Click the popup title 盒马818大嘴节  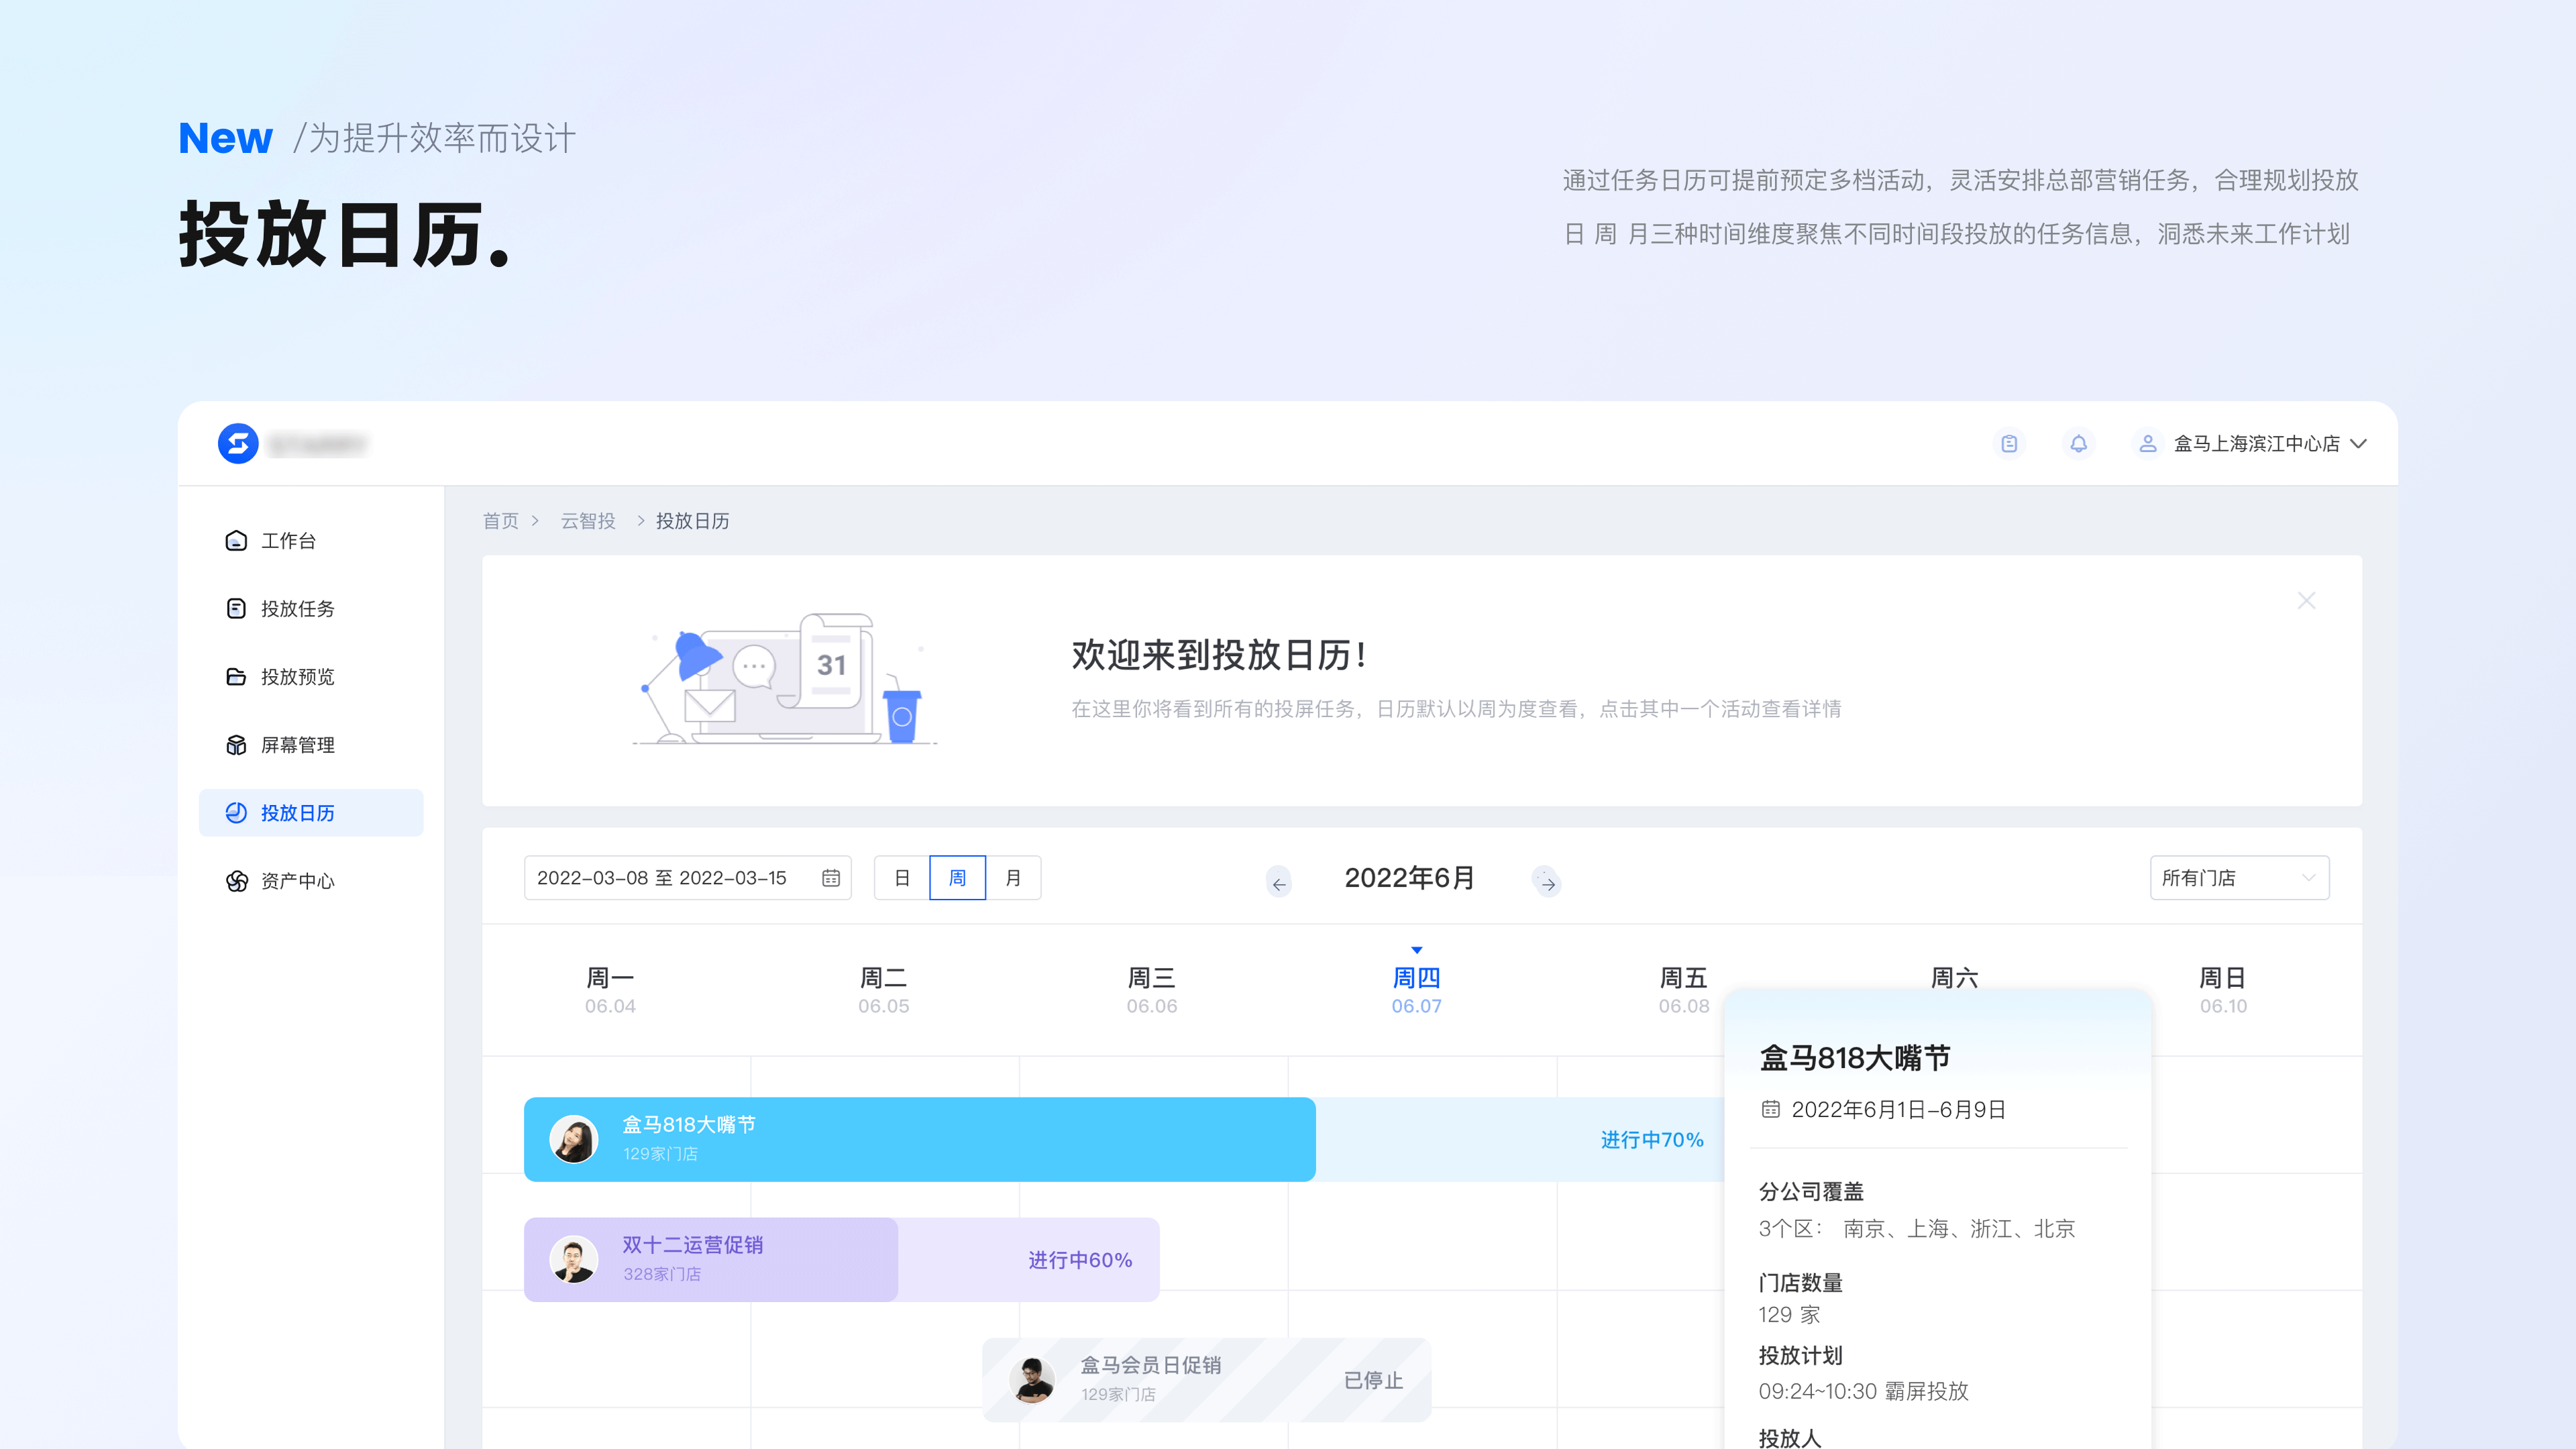1854,1058
